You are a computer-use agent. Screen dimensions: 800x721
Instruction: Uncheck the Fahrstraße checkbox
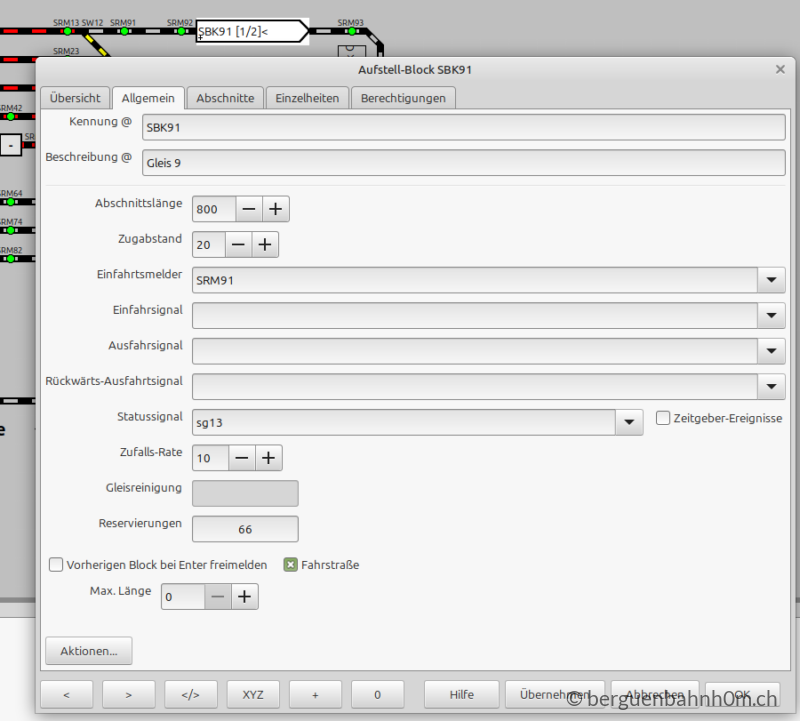(x=290, y=565)
